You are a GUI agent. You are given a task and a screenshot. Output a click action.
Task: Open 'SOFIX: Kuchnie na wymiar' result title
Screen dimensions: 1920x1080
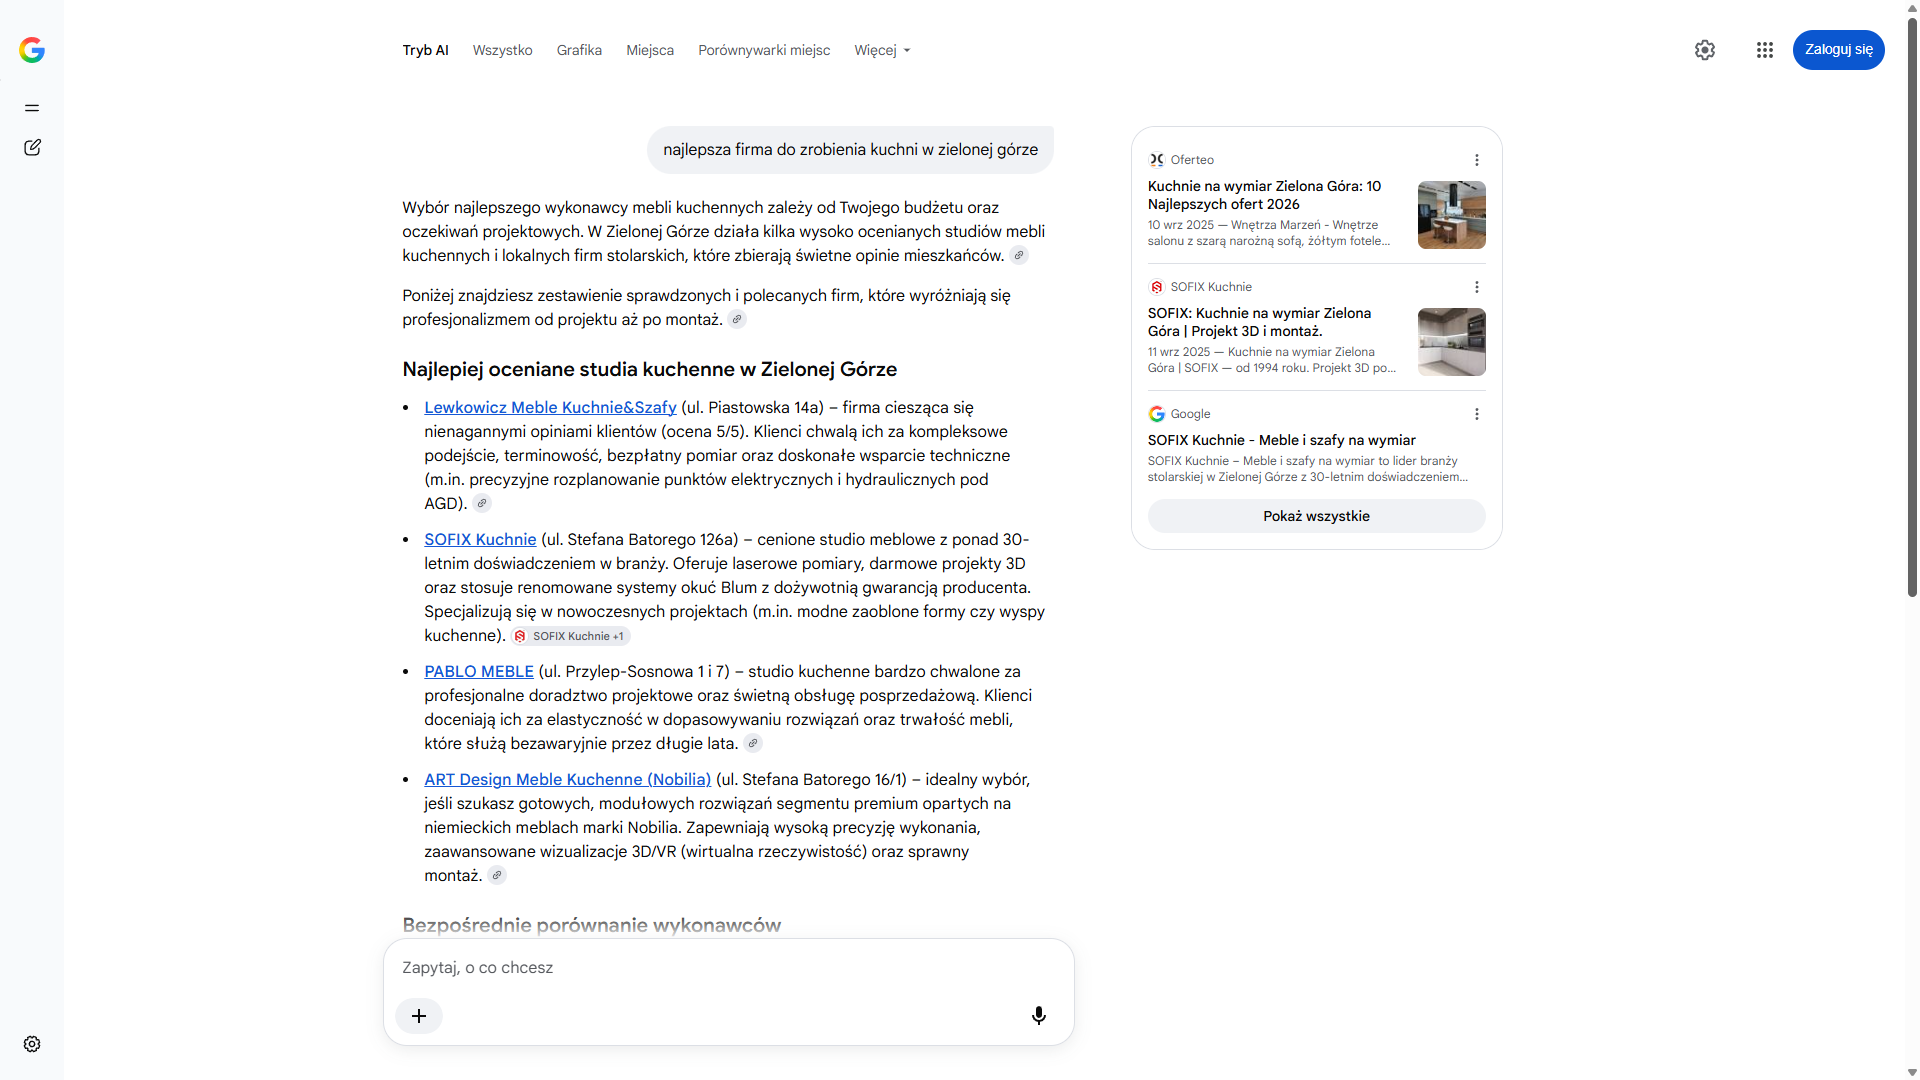click(x=1259, y=322)
